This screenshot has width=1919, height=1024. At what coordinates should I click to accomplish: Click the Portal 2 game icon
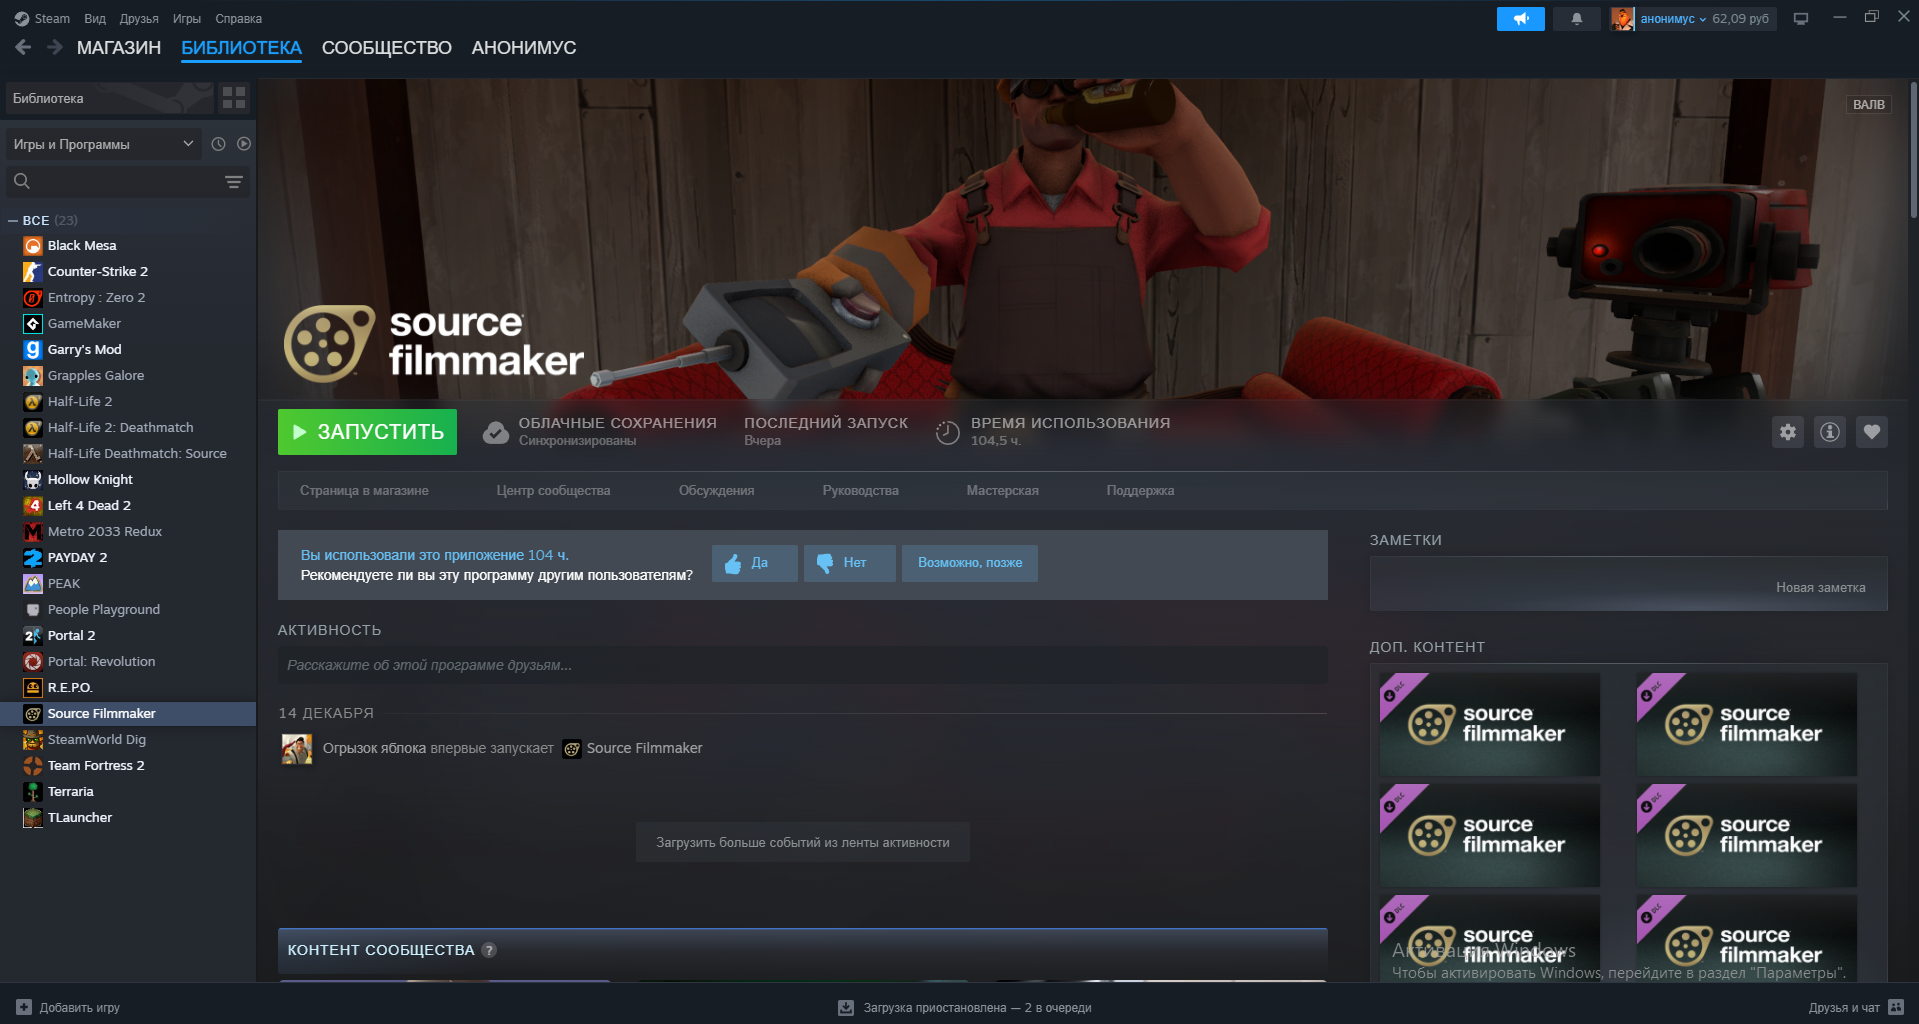point(33,636)
